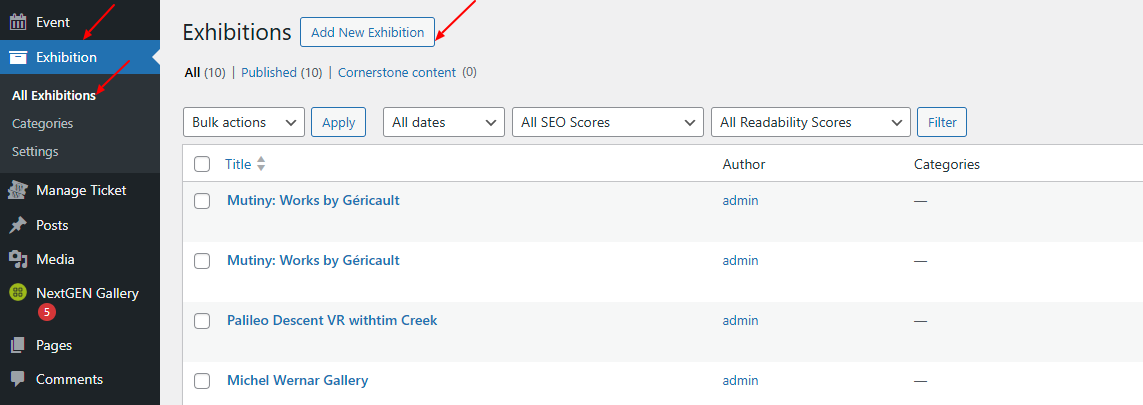Expand the All dates filter dropdown
Screen dimensions: 1143x405
(444, 122)
